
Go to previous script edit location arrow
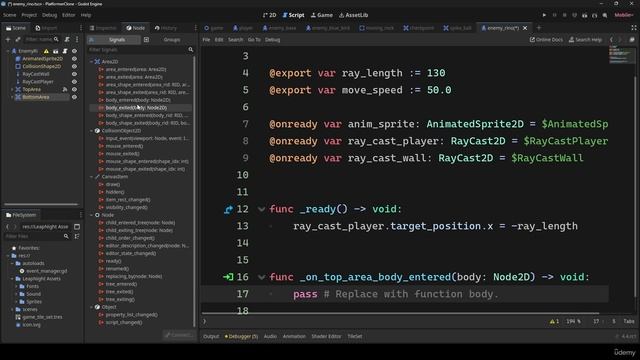pyautogui.click(x=611, y=40)
